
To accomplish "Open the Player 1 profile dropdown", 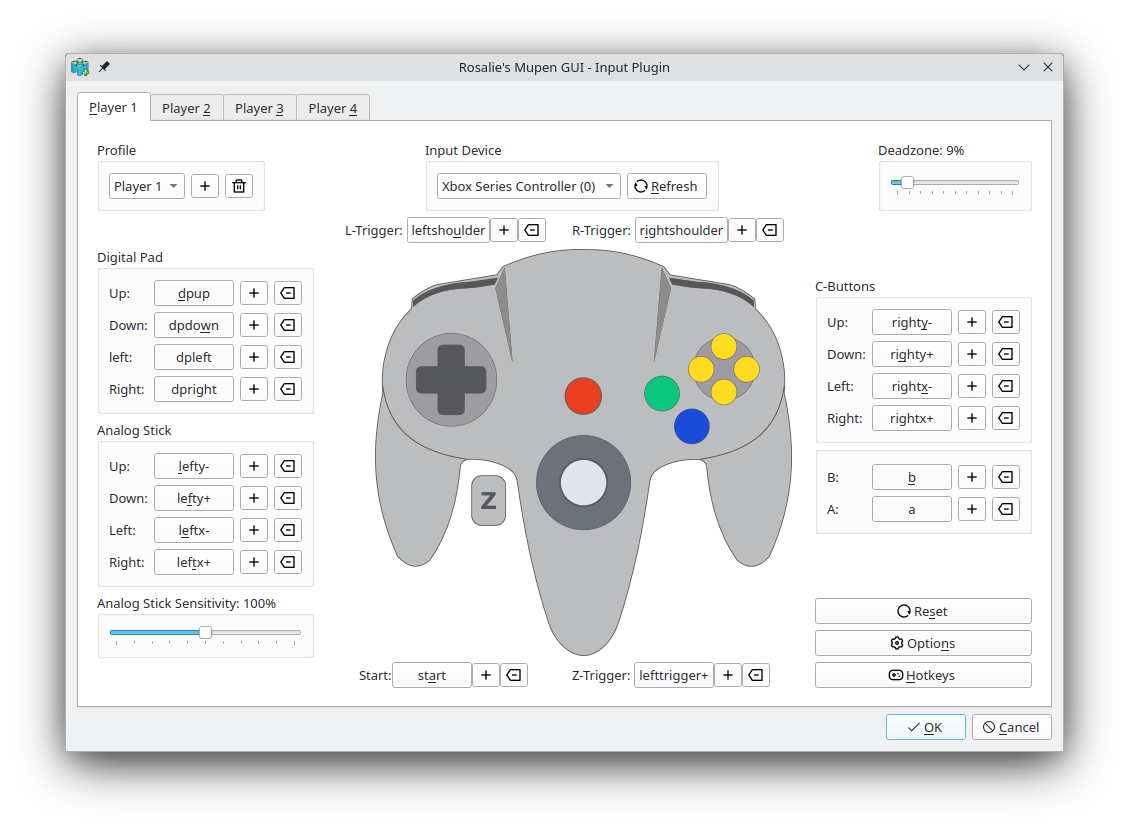I will (x=147, y=186).
